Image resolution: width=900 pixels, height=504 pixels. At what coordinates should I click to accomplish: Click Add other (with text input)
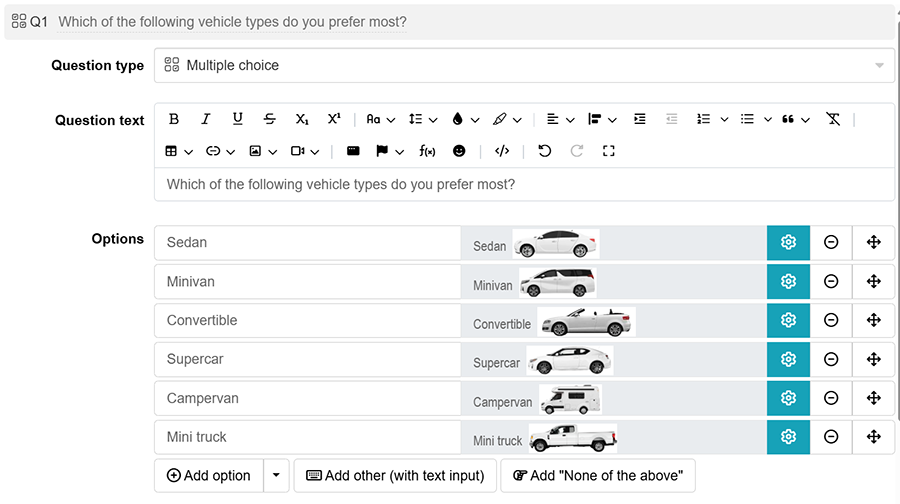(x=395, y=475)
